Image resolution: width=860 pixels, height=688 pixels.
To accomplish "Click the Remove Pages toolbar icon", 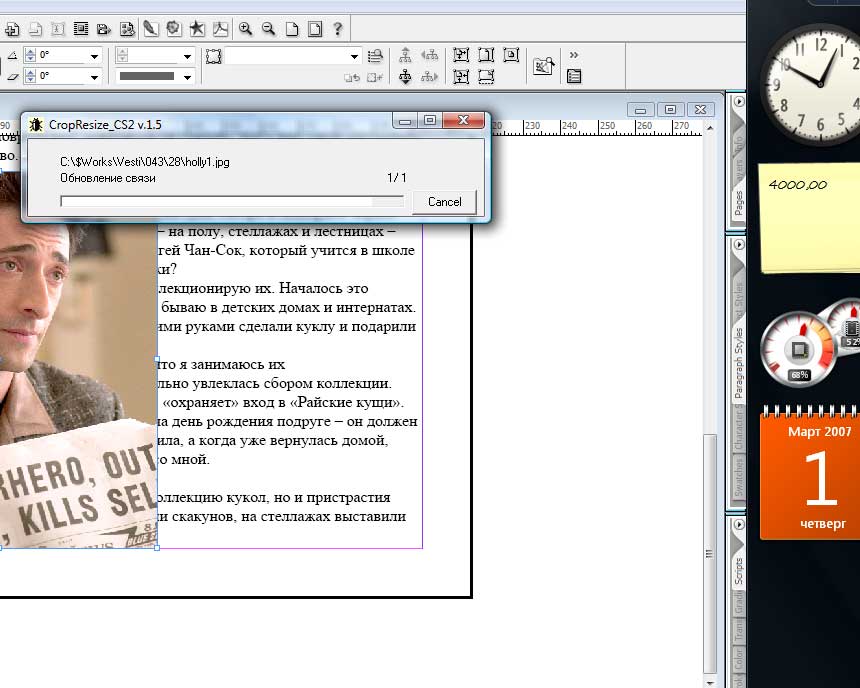I will pyautogui.click(x=35, y=29).
